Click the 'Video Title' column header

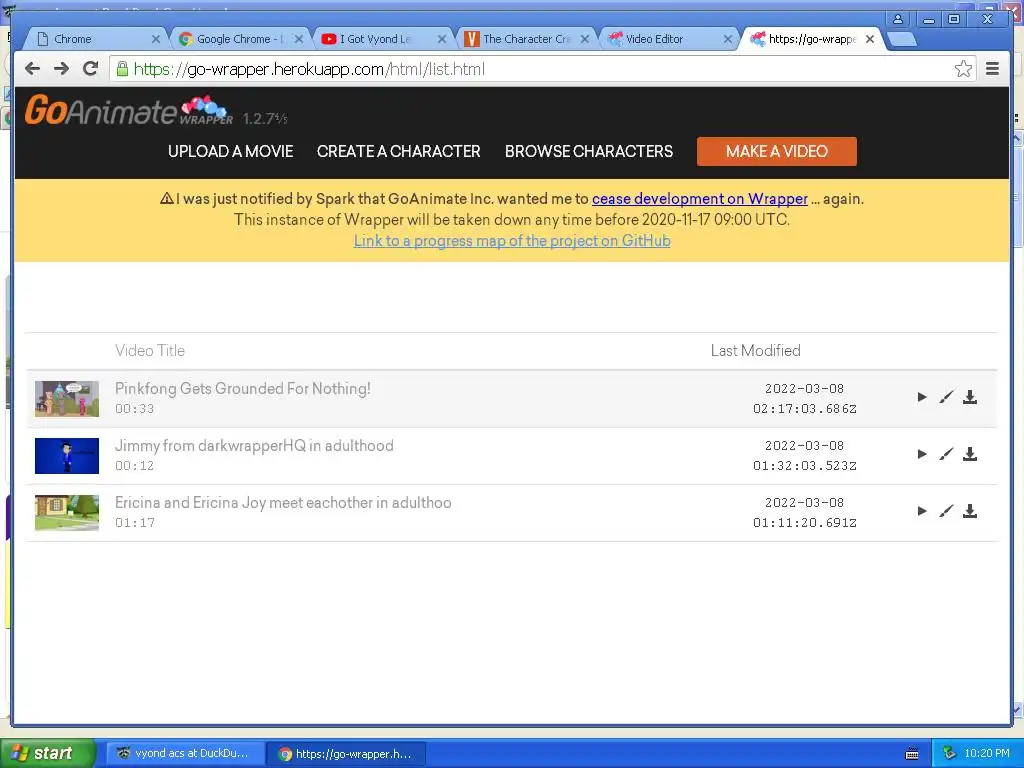pyautogui.click(x=150, y=351)
